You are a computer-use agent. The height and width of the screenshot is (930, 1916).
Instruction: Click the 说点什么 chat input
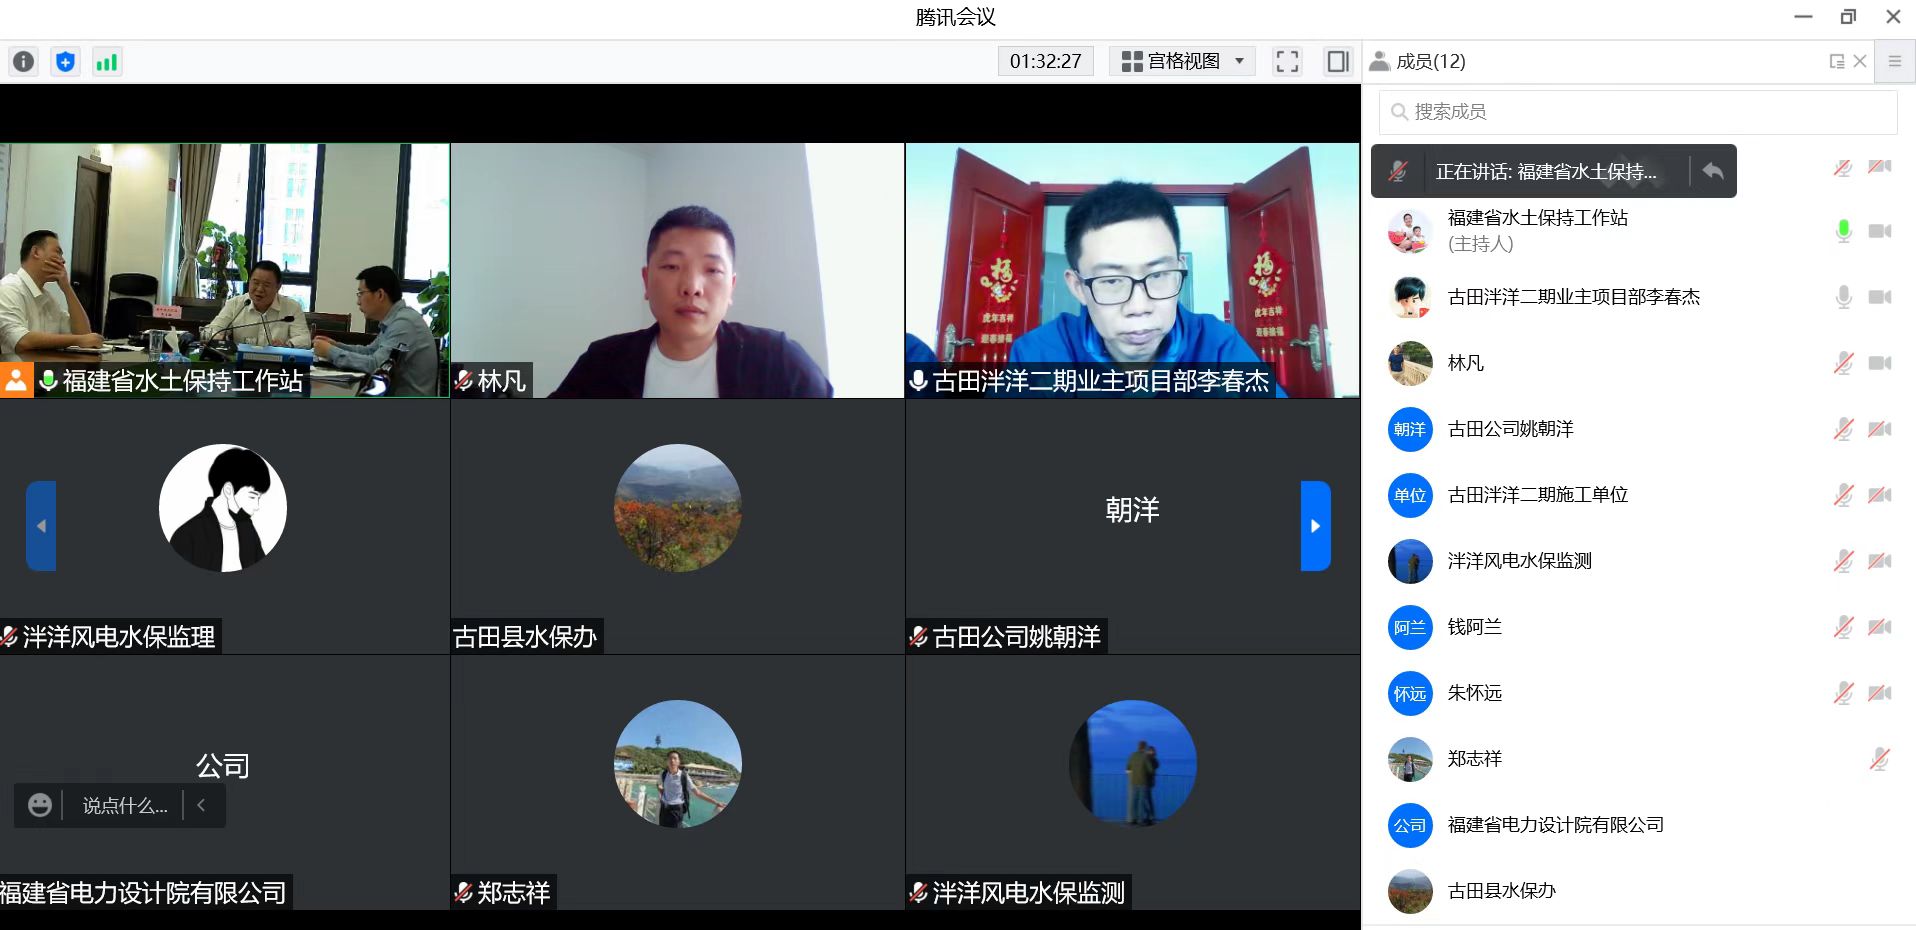coord(124,806)
